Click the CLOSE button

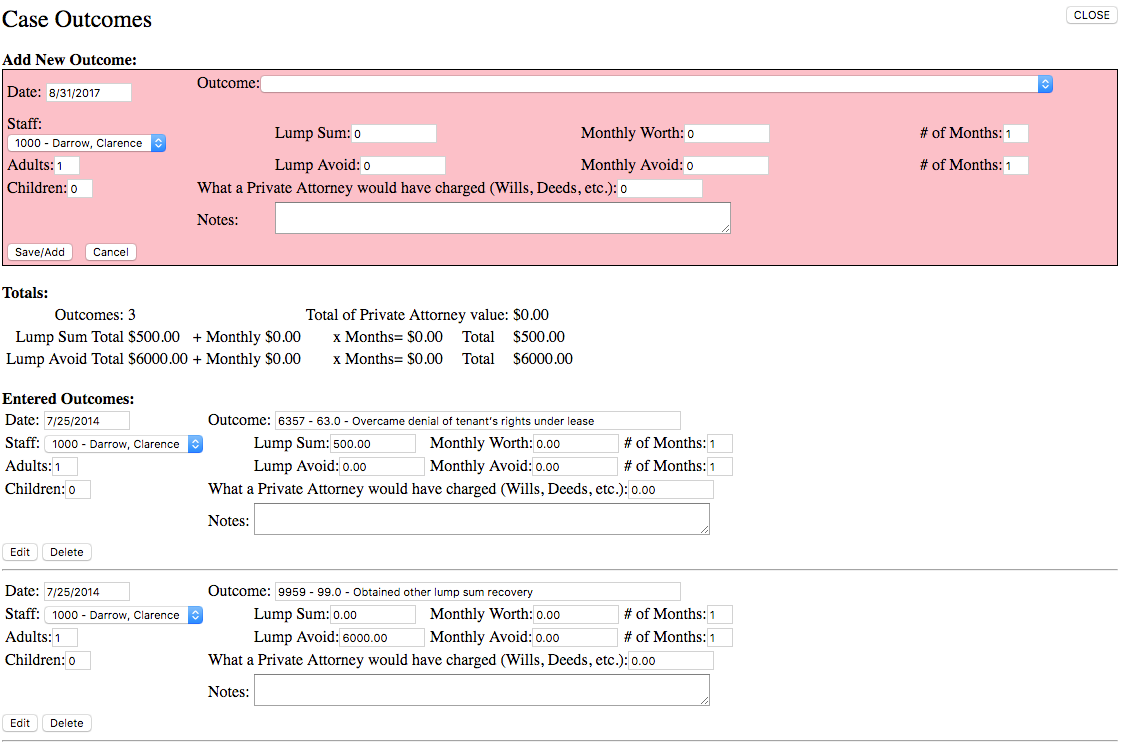pyautogui.click(x=1091, y=15)
